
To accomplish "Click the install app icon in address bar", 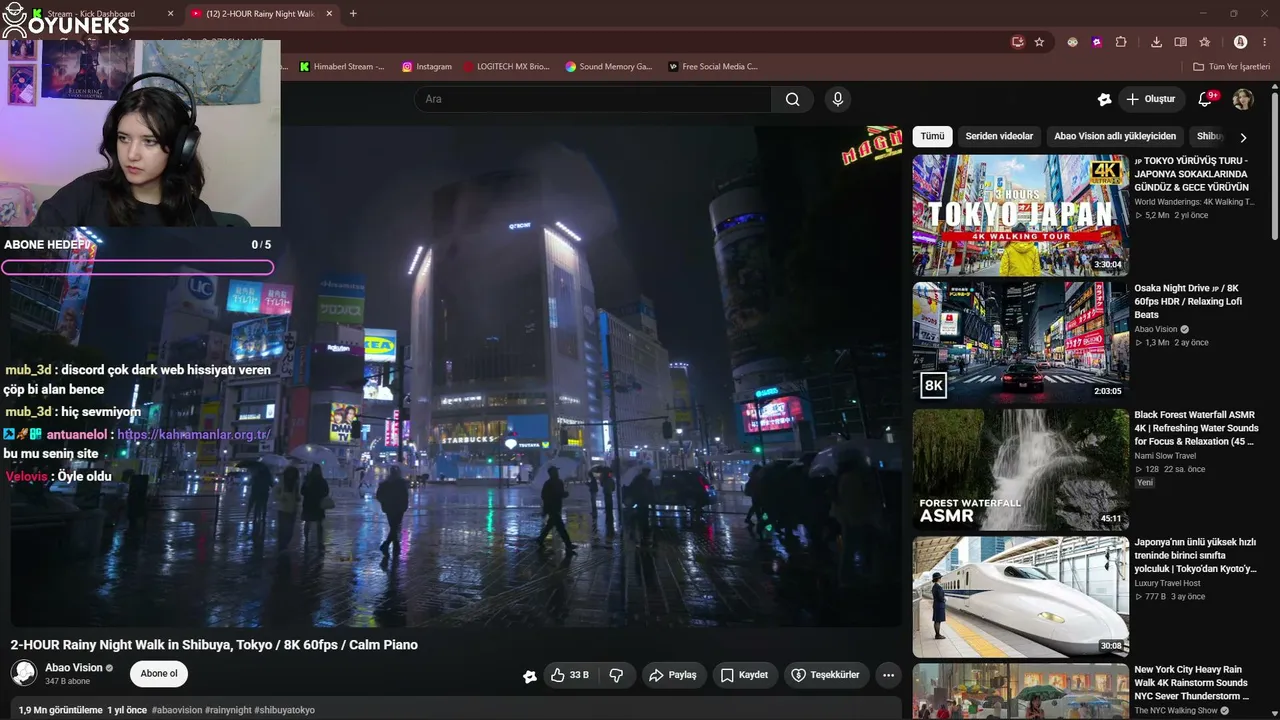I will point(1017,42).
